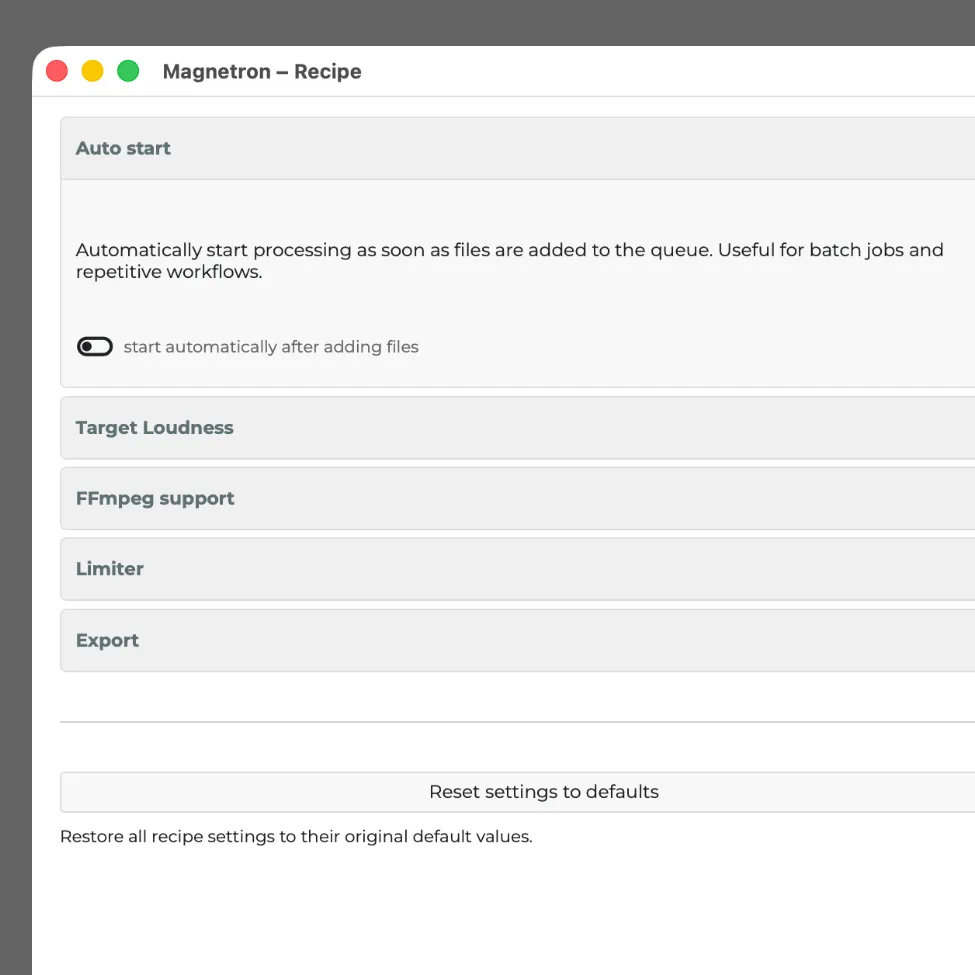Close the Magnetron window with red button
This screenshot has height=975, width=975.
tap(57, 71)
